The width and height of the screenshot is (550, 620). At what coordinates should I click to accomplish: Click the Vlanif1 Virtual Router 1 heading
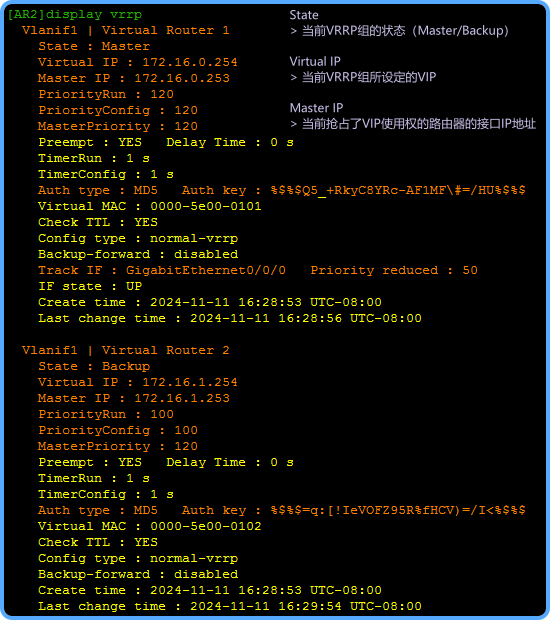point(126,30)
